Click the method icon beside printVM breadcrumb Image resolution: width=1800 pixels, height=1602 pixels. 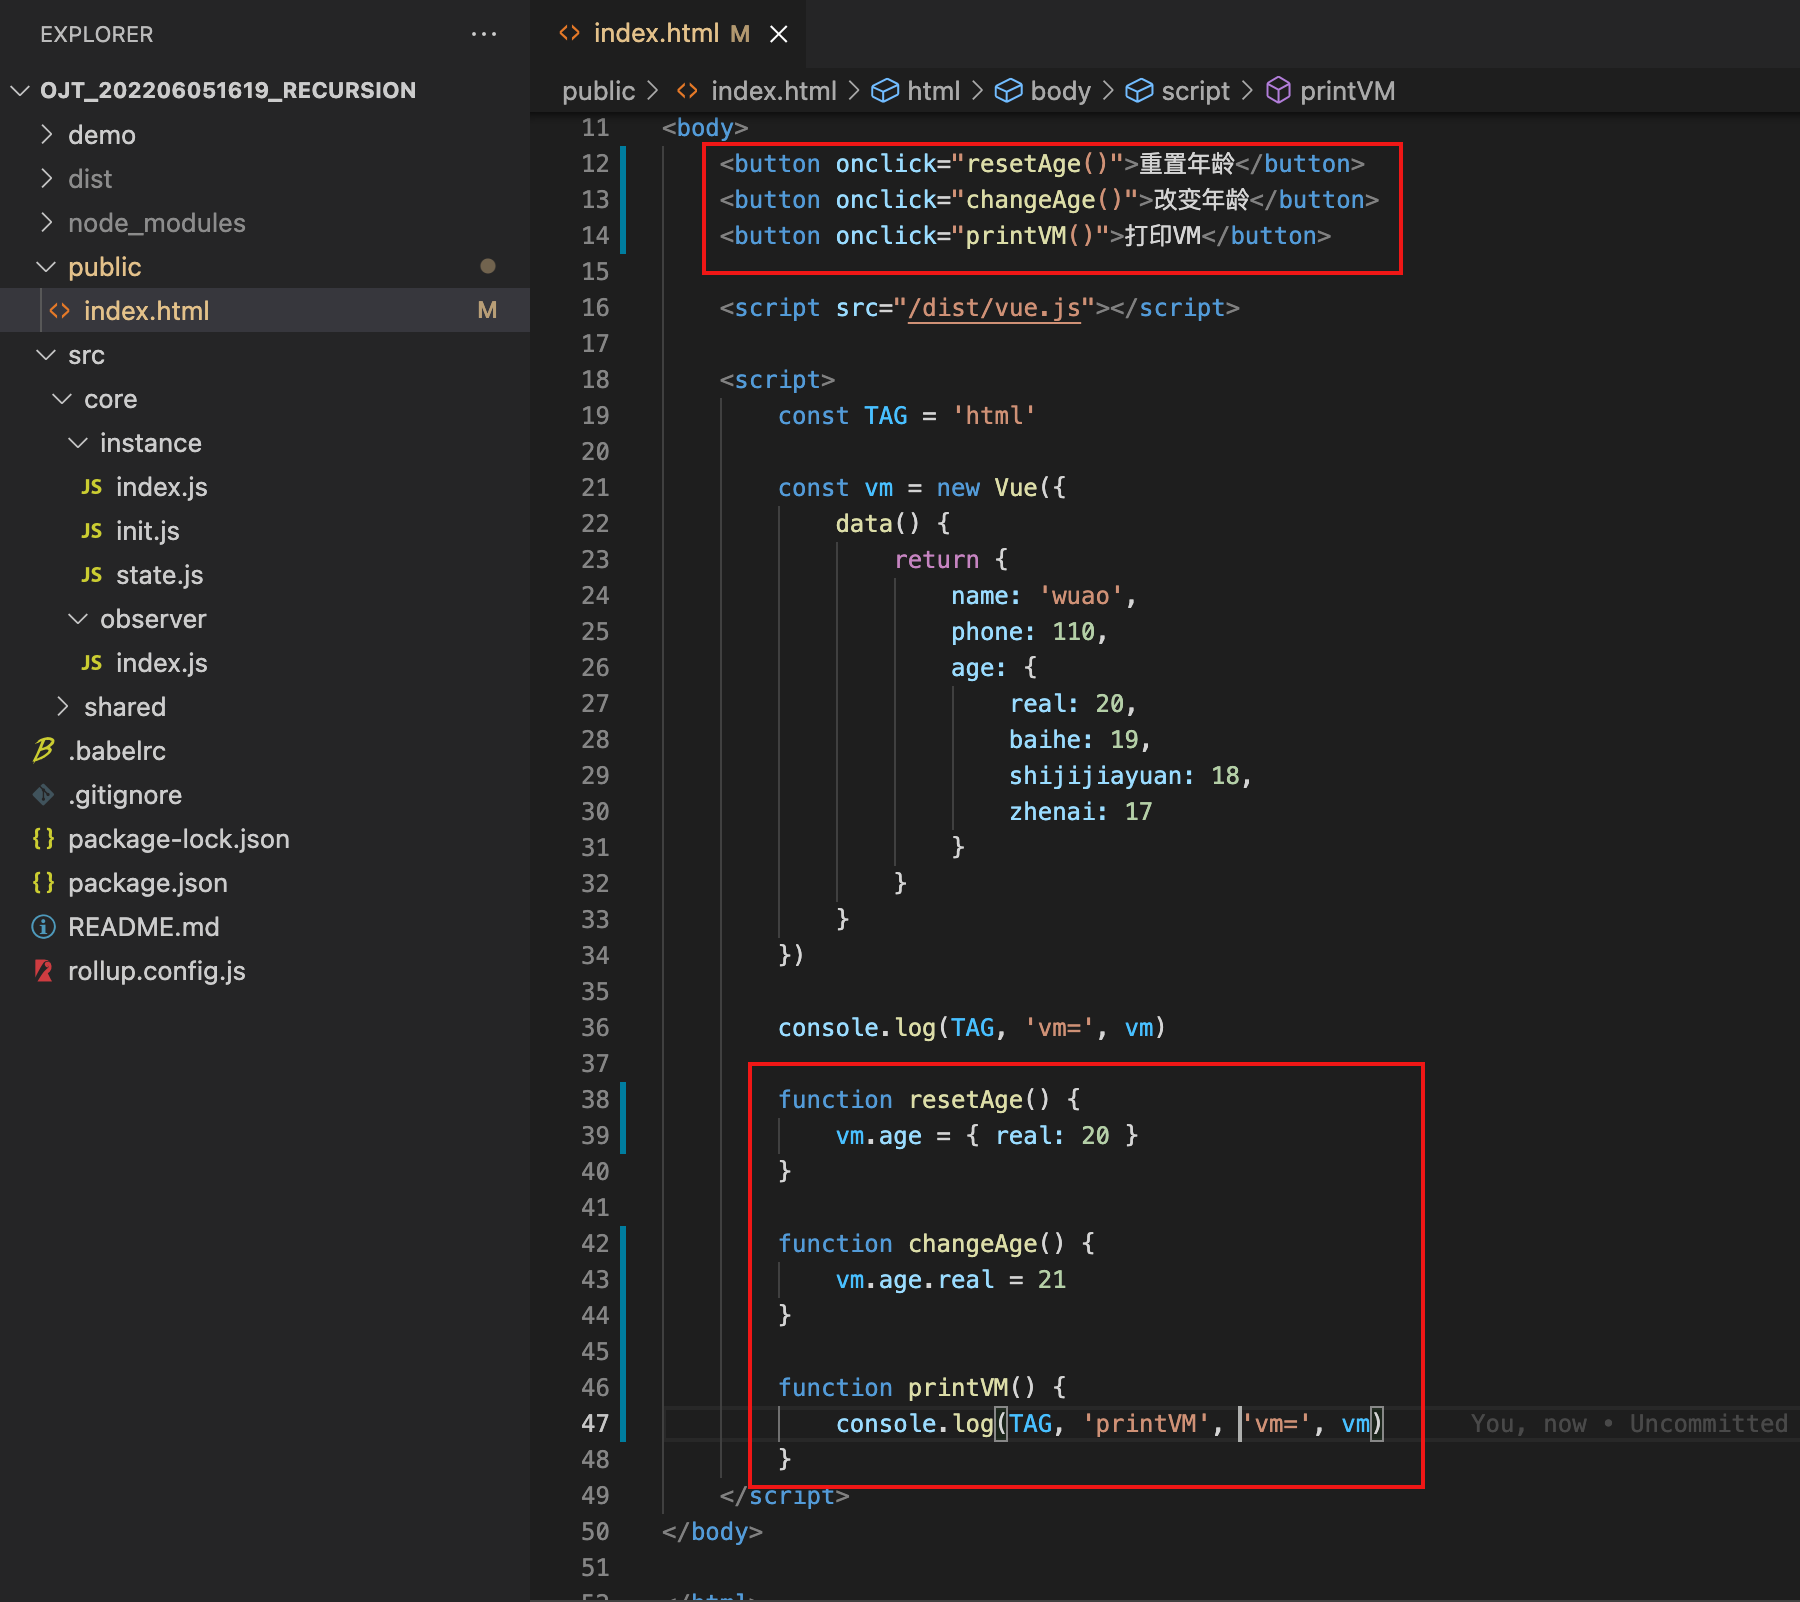point(1278,91)
